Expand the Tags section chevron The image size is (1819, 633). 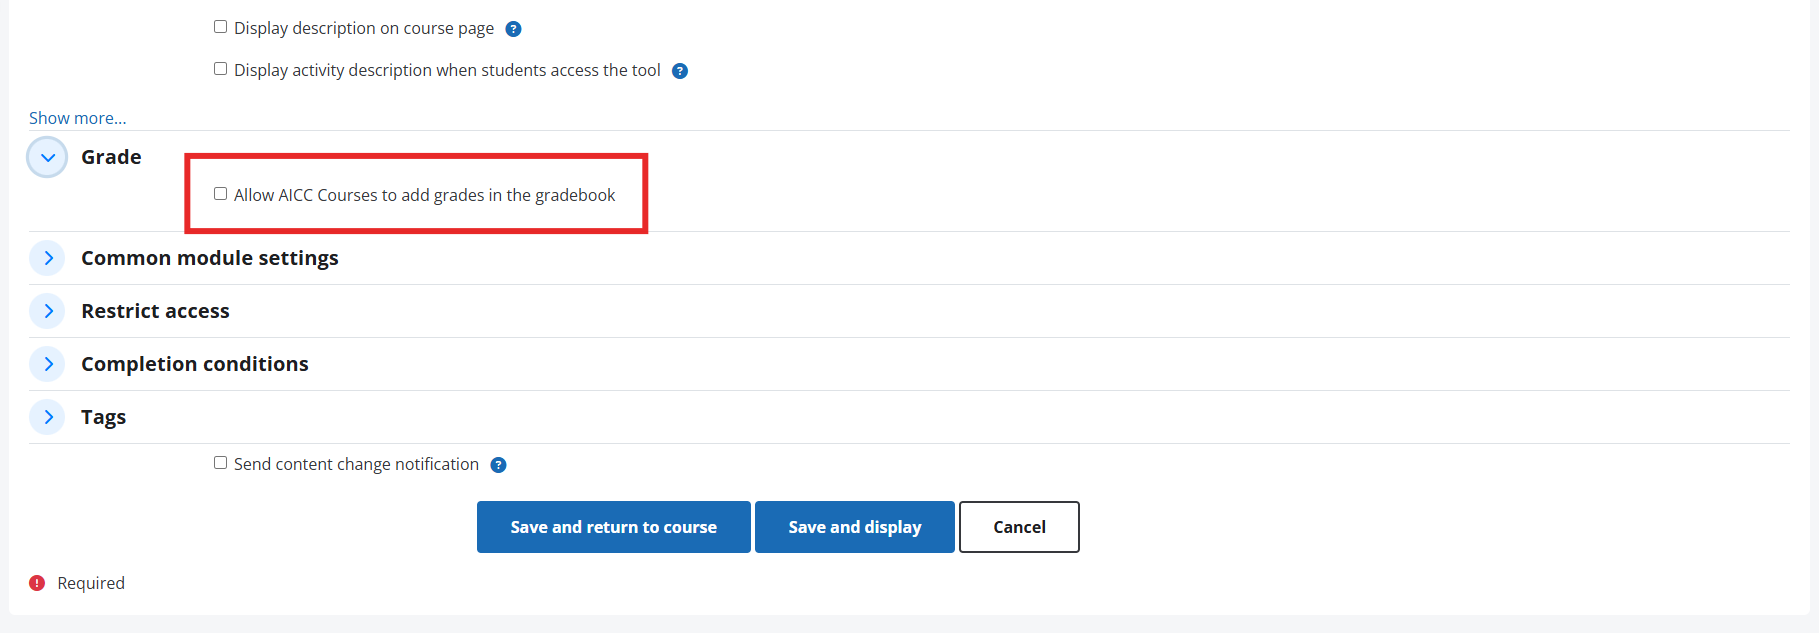point(47,417)
